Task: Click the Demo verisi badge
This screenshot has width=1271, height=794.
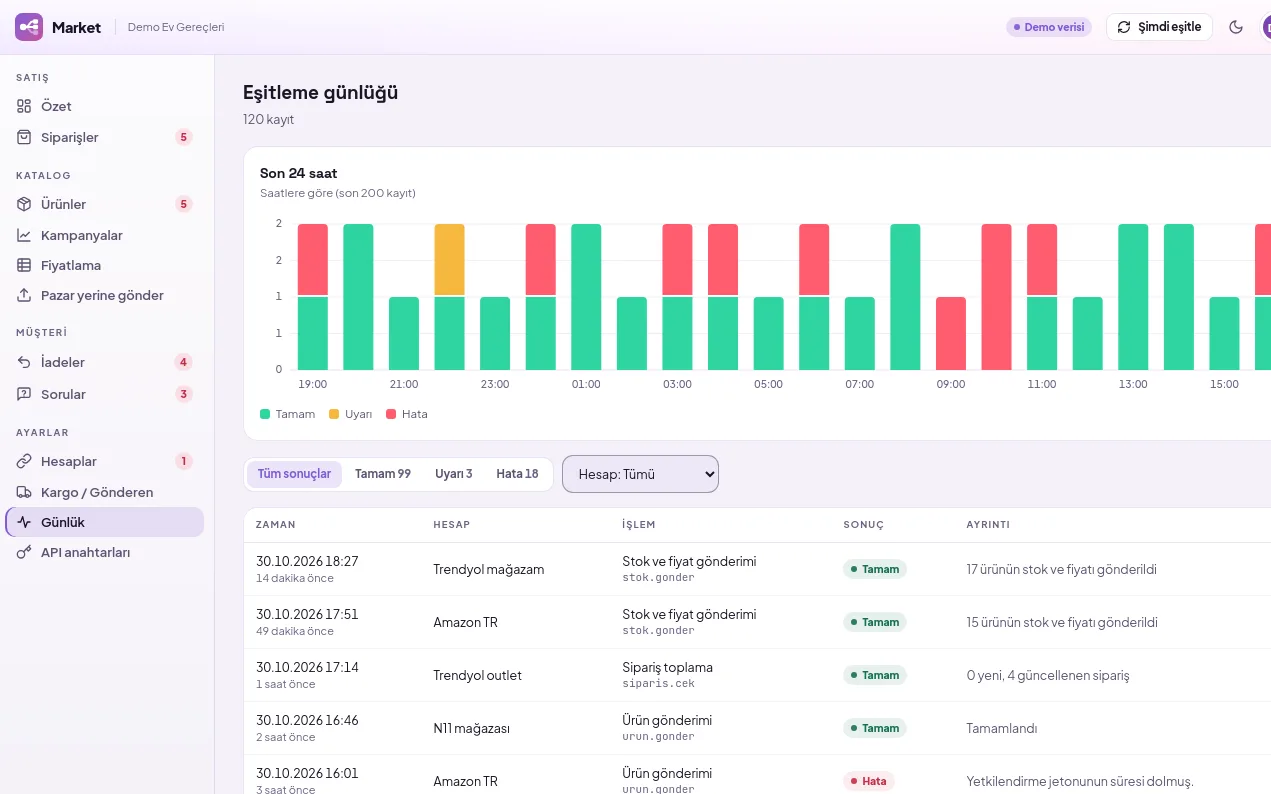Action: pyautogui.click(x=1049, y=27)
